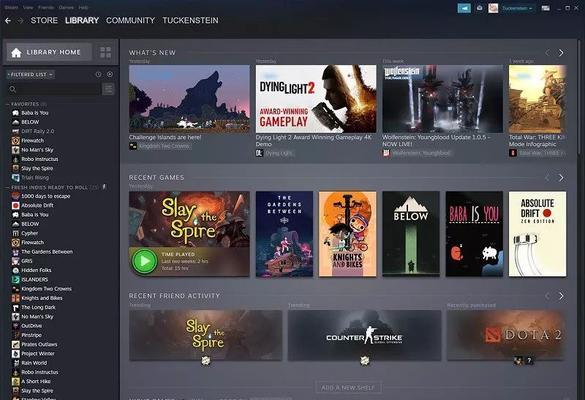Open the BELOW game cover
The width and height of the screenshot is (585, 400).
411,234
